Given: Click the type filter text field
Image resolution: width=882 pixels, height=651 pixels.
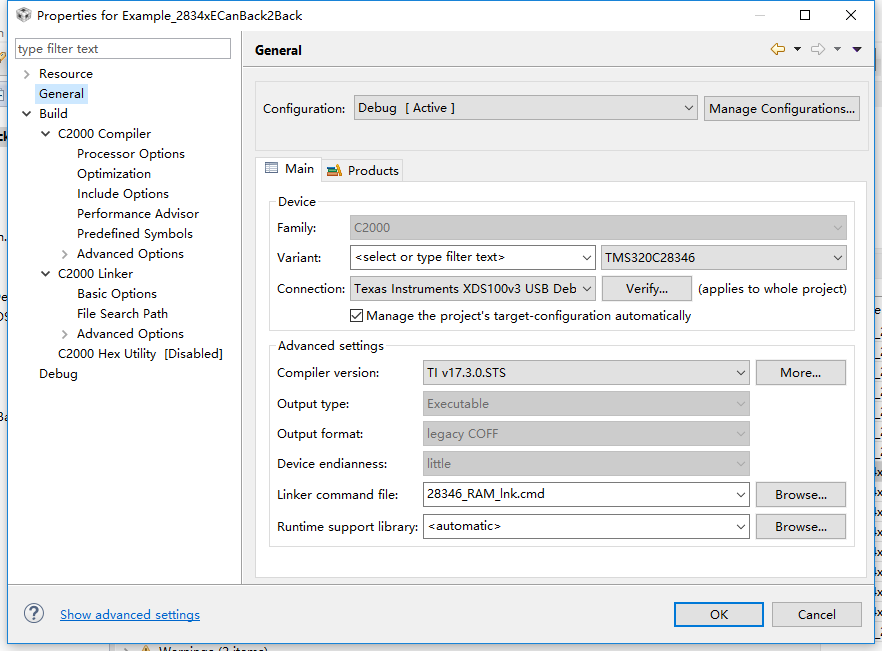Looking at the screenshot, I should pyautogui.click(x=123, y=49).
